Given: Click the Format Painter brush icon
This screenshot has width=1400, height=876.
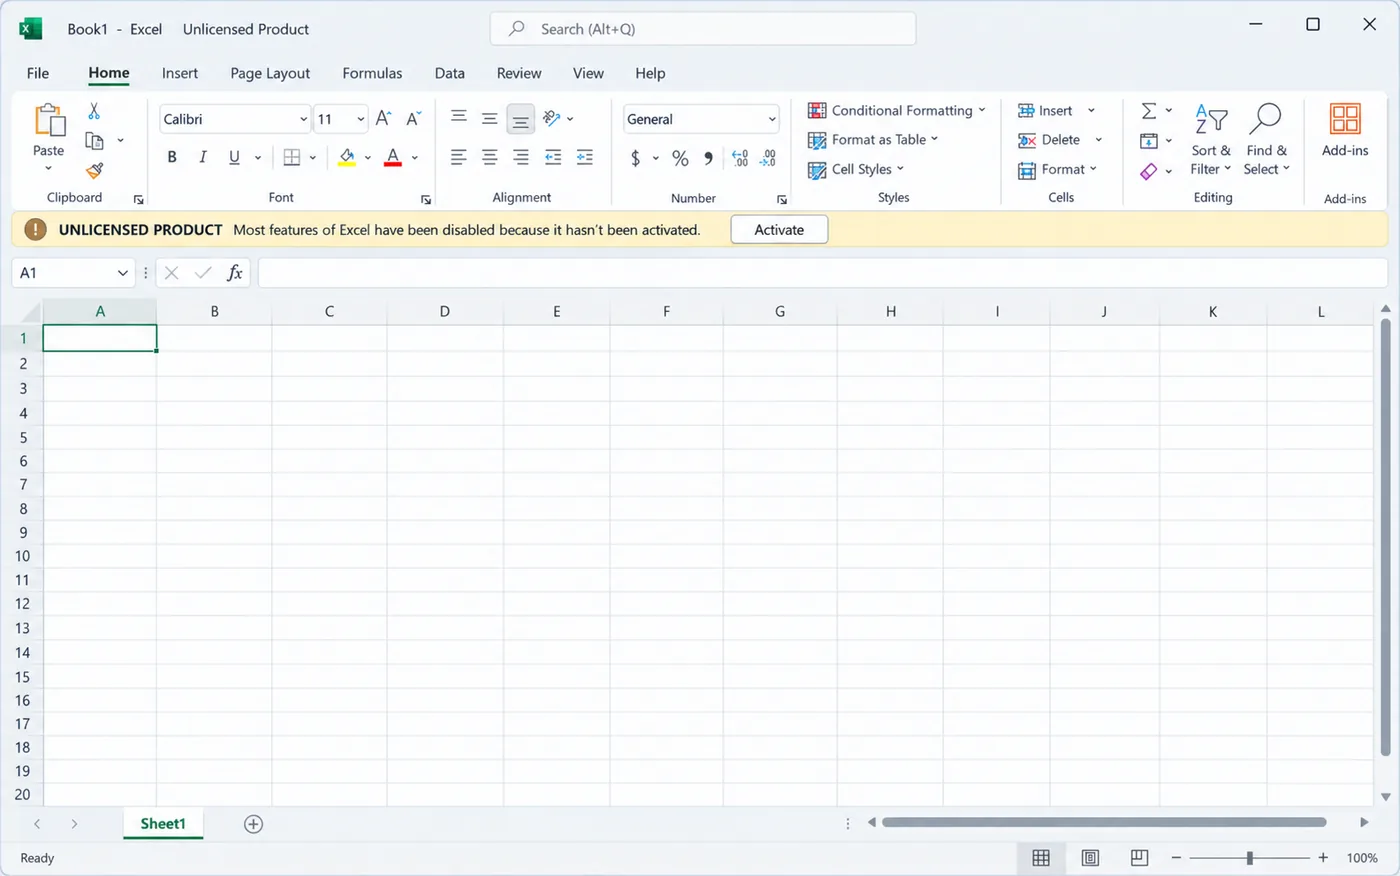Looking at the screenshot, I should point(94,171).
